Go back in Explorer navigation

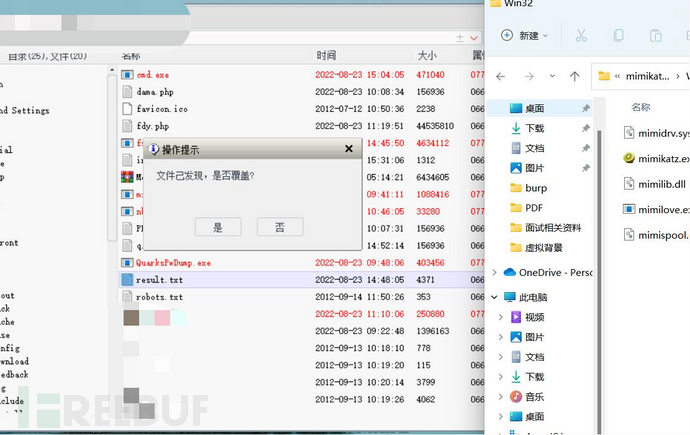point(501,77)
